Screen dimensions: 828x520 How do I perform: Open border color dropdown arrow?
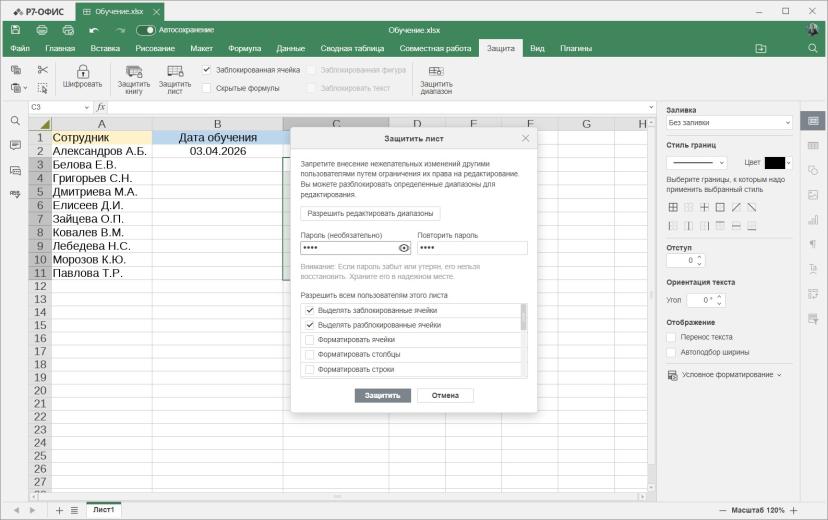coord(789,163)
